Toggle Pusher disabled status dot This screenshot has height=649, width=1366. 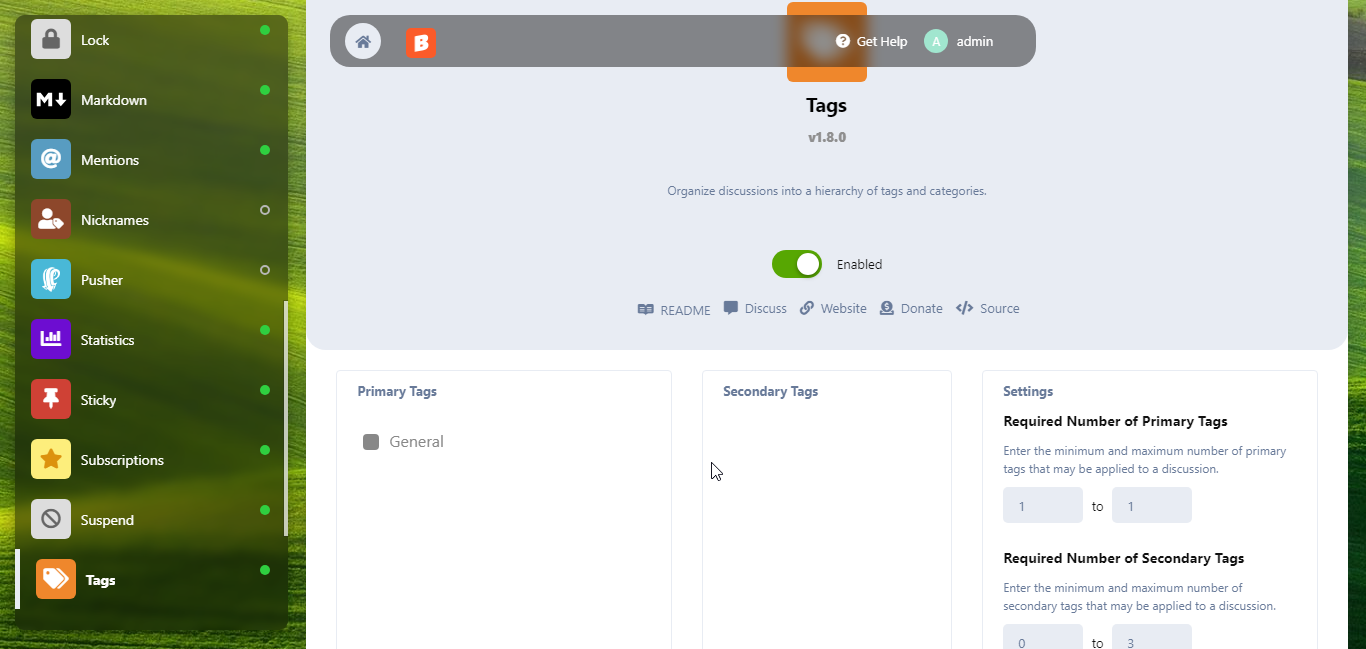click(x=265, y=270)
